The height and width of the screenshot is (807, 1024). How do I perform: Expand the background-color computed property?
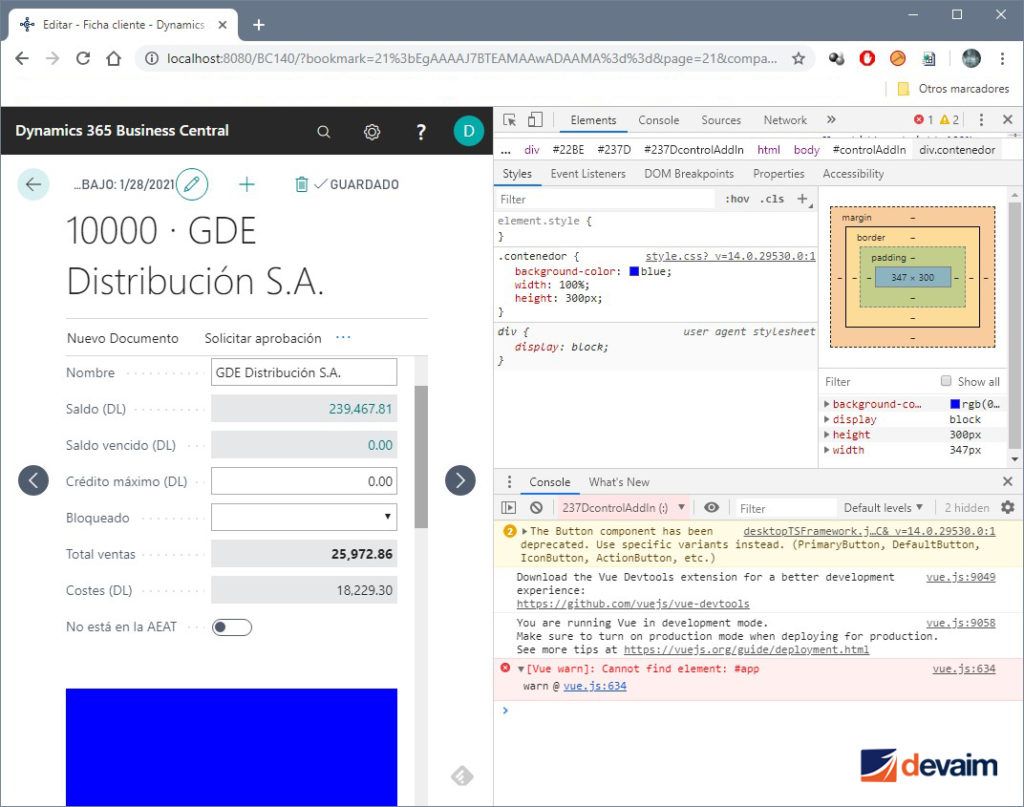pyautogui.click(x=827, y=404)
